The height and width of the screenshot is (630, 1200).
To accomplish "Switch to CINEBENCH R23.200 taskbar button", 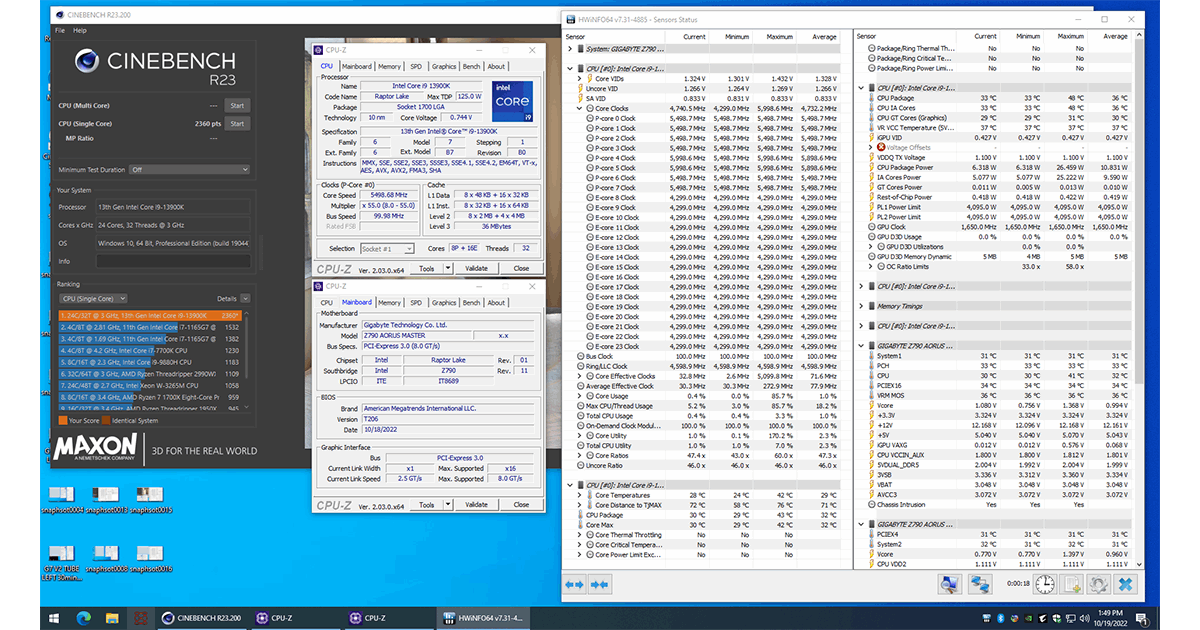I will coord(201,618).
